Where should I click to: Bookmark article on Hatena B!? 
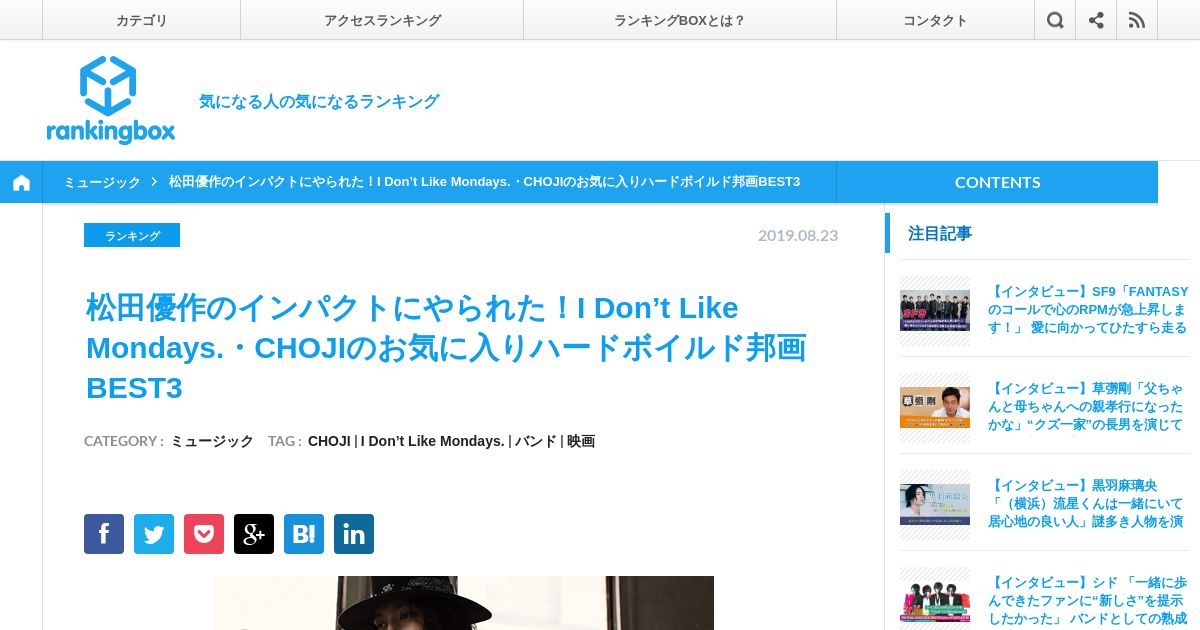[304, 534]
